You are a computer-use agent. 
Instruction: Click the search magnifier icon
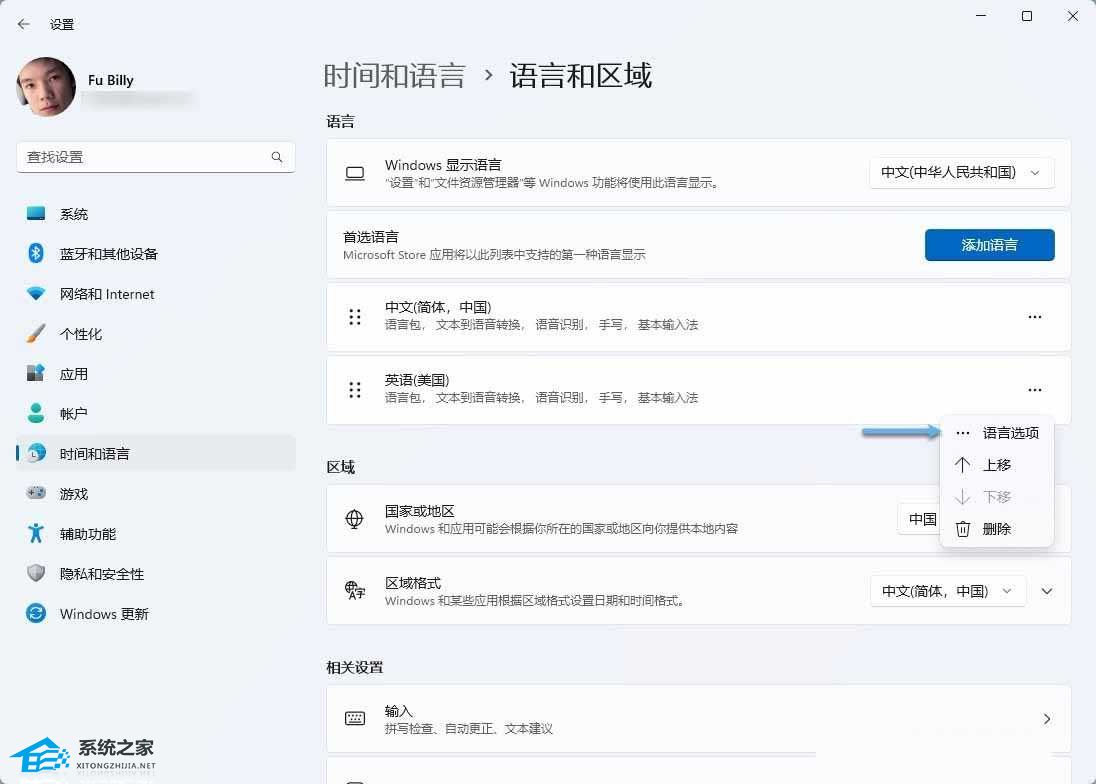(277, 157)
